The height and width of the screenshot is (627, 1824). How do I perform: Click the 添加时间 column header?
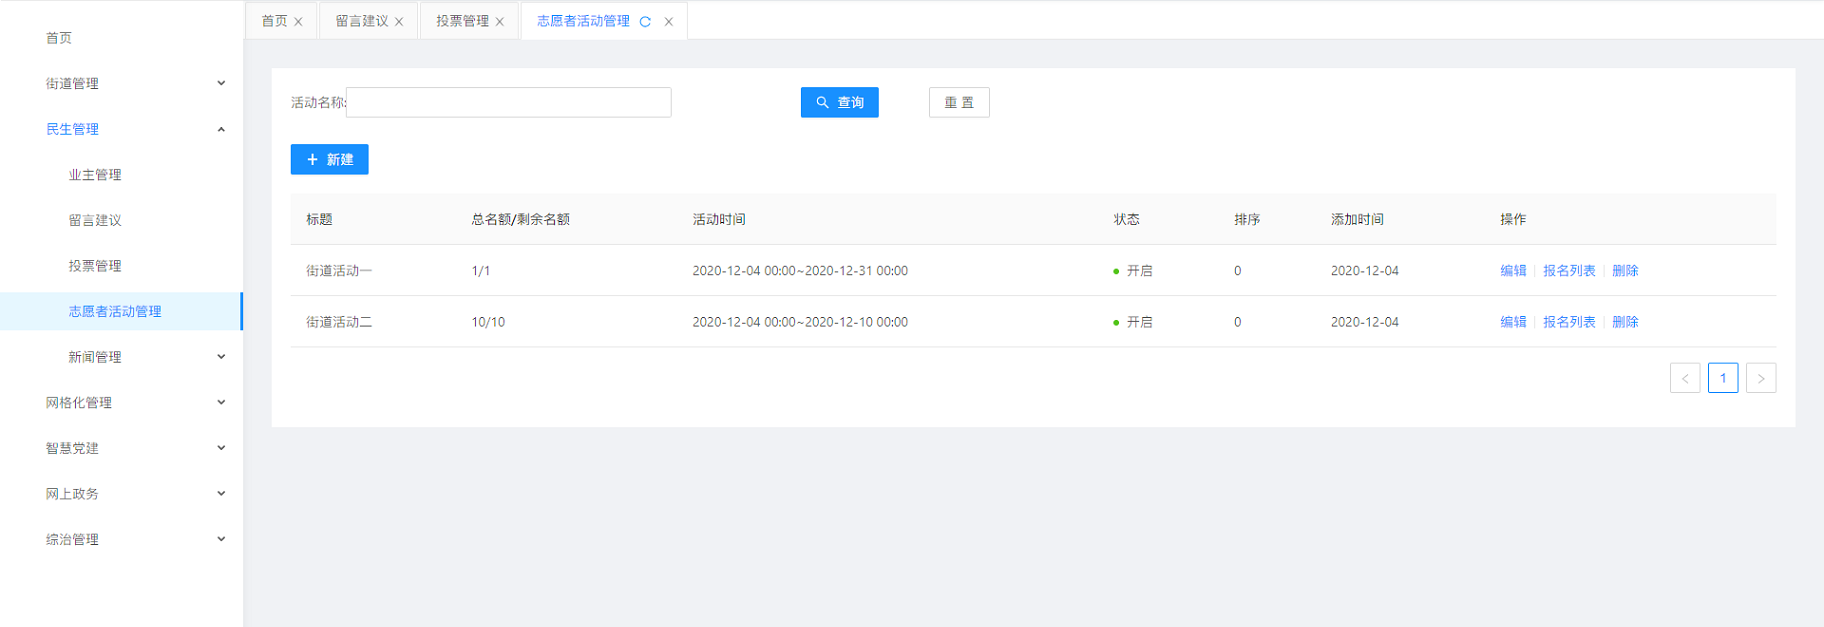(x=1357, y=219)
